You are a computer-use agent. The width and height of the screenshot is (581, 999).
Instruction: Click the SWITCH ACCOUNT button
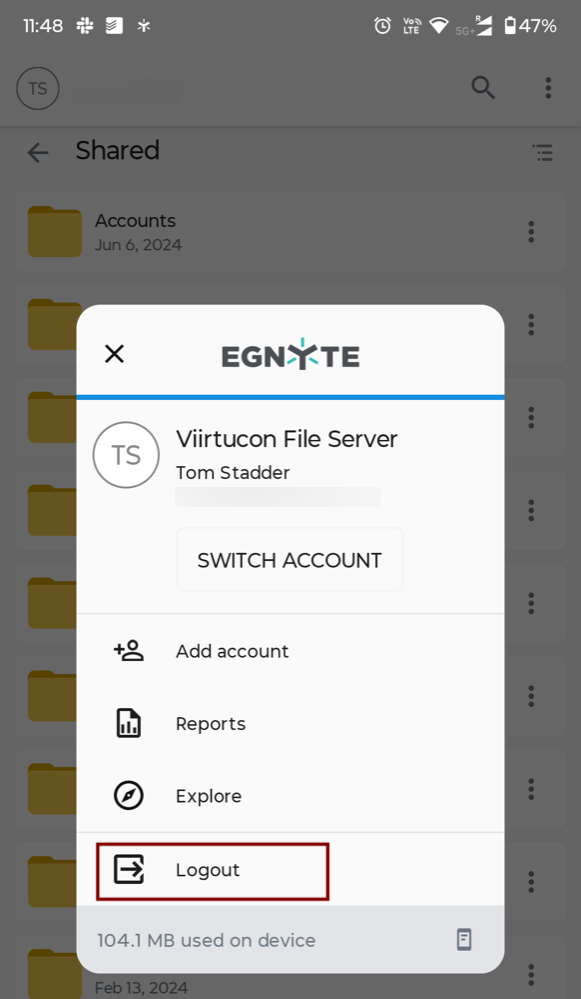point(290,559)
